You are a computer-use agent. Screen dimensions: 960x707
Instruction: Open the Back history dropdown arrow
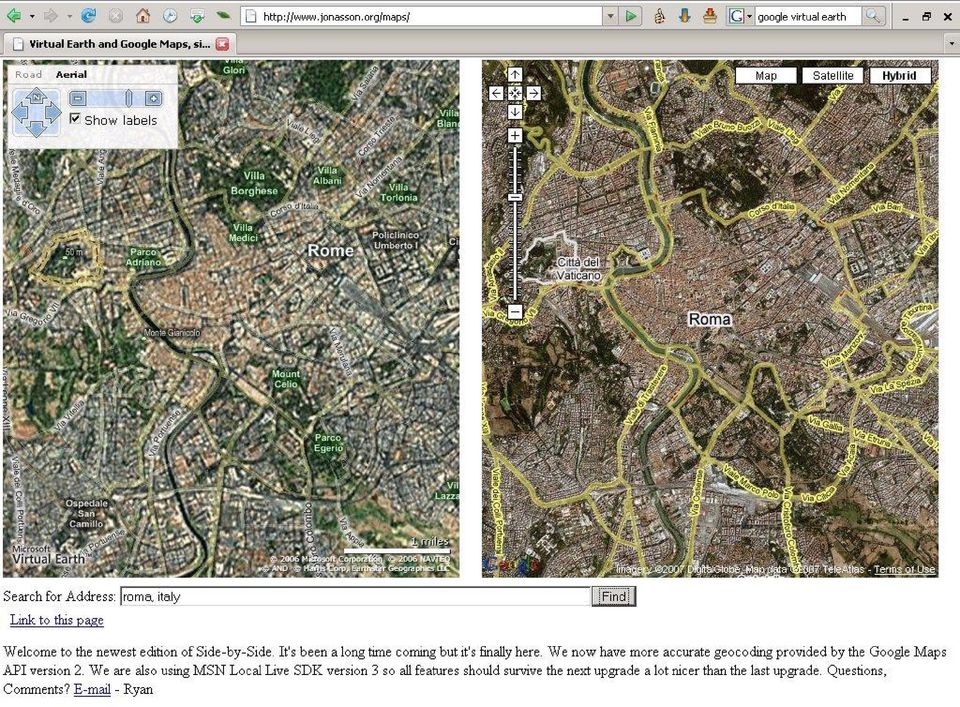click(32, 17)
